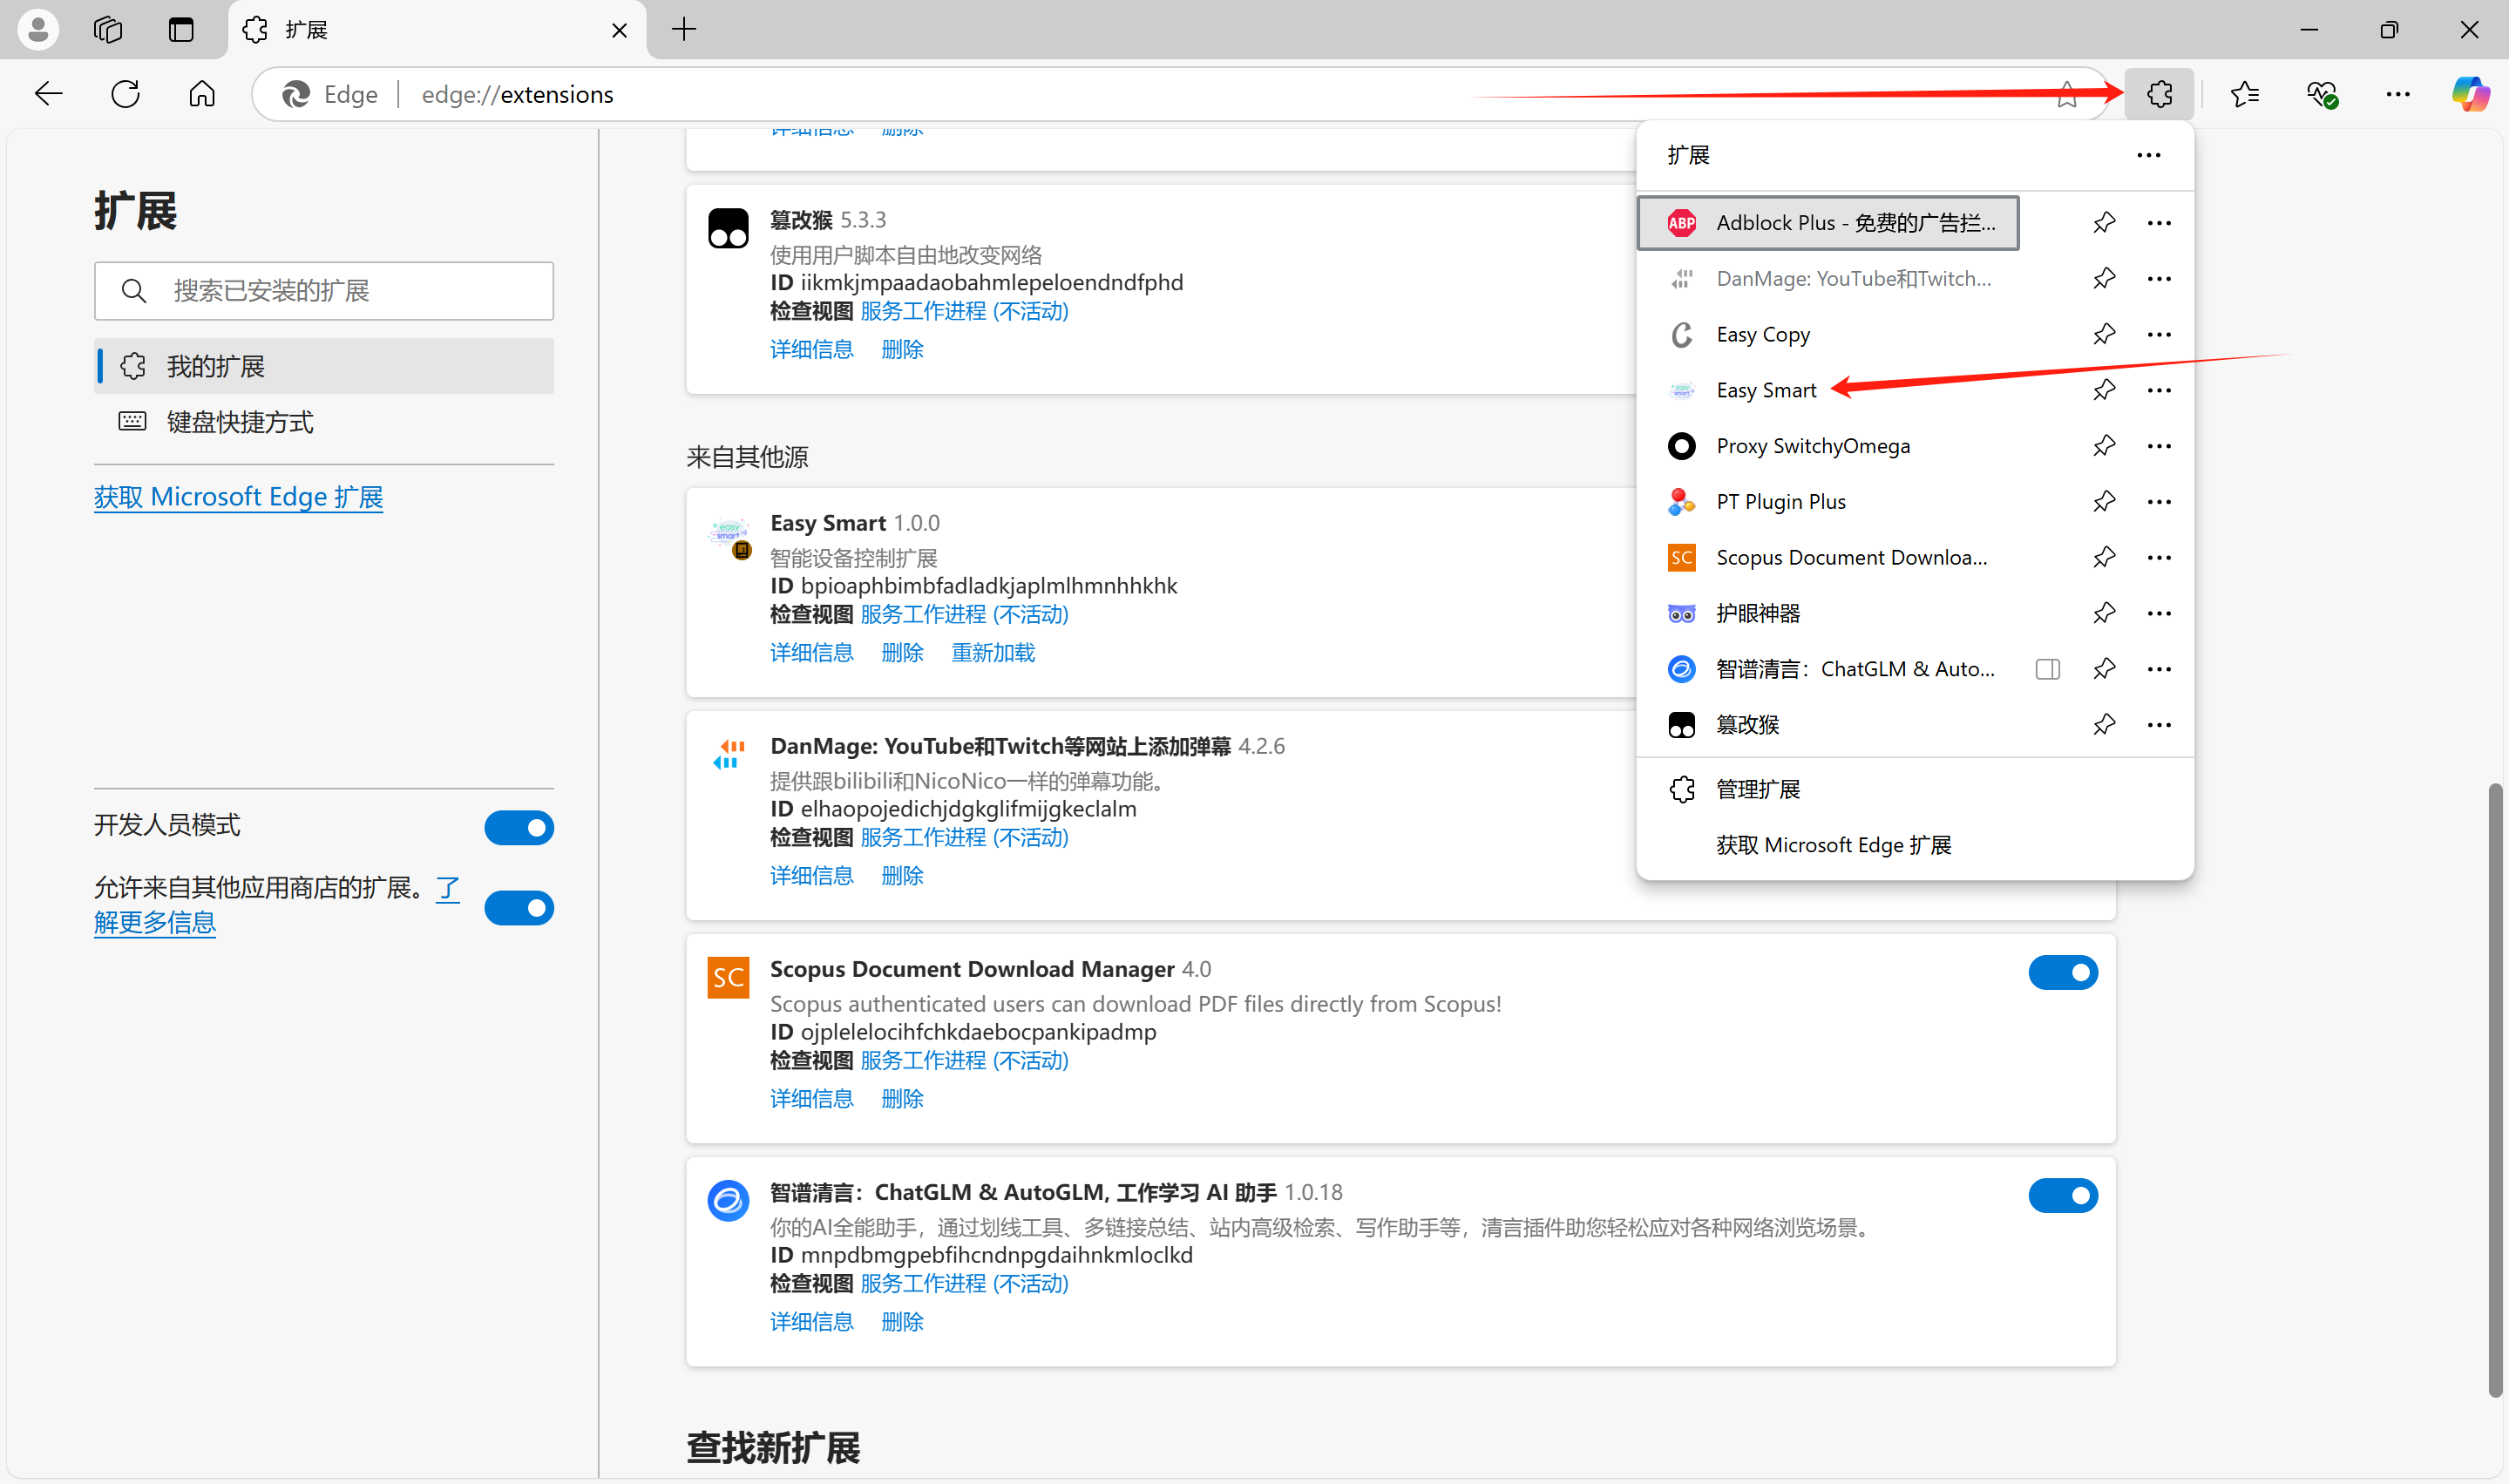2509x1484 pixels.
Task: Pin PT Plugin Plus to the toolbar
Action: point(2104,501)
